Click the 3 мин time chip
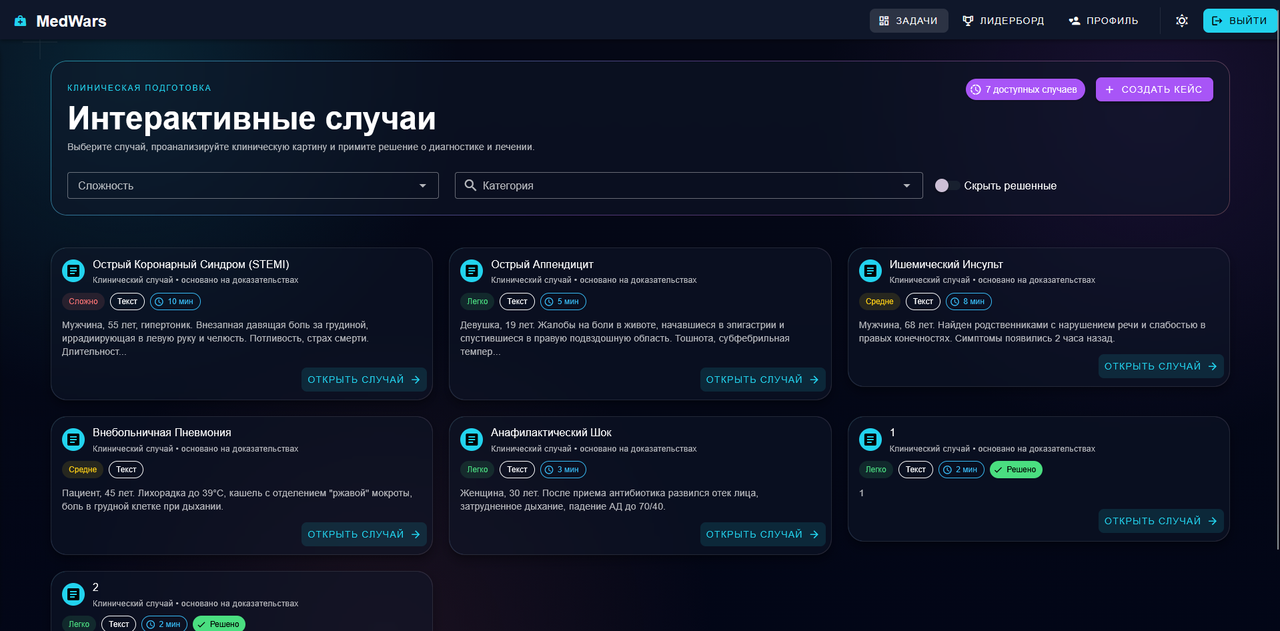The height and width of the screenshot is (631, 1280). (x=563, y=469)
